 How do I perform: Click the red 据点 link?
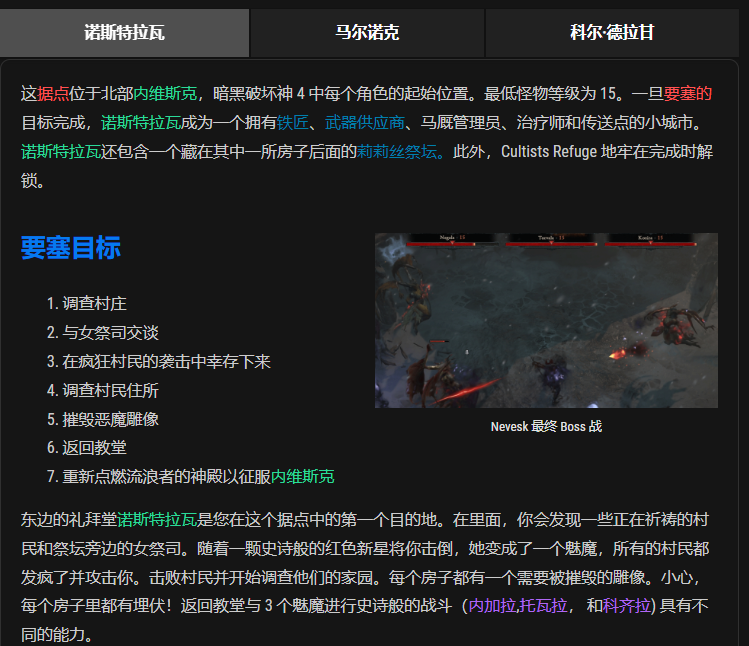(x=54, y=94)
